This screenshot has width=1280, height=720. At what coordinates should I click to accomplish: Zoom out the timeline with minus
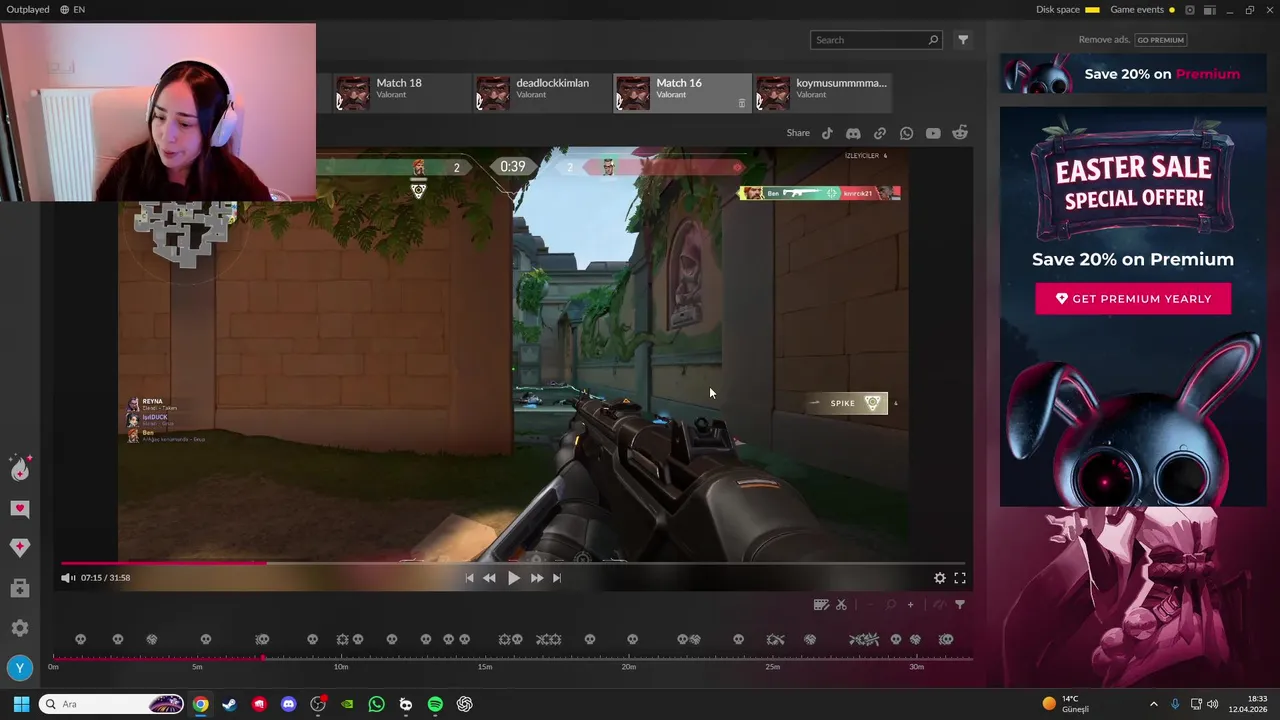point(868,605)
